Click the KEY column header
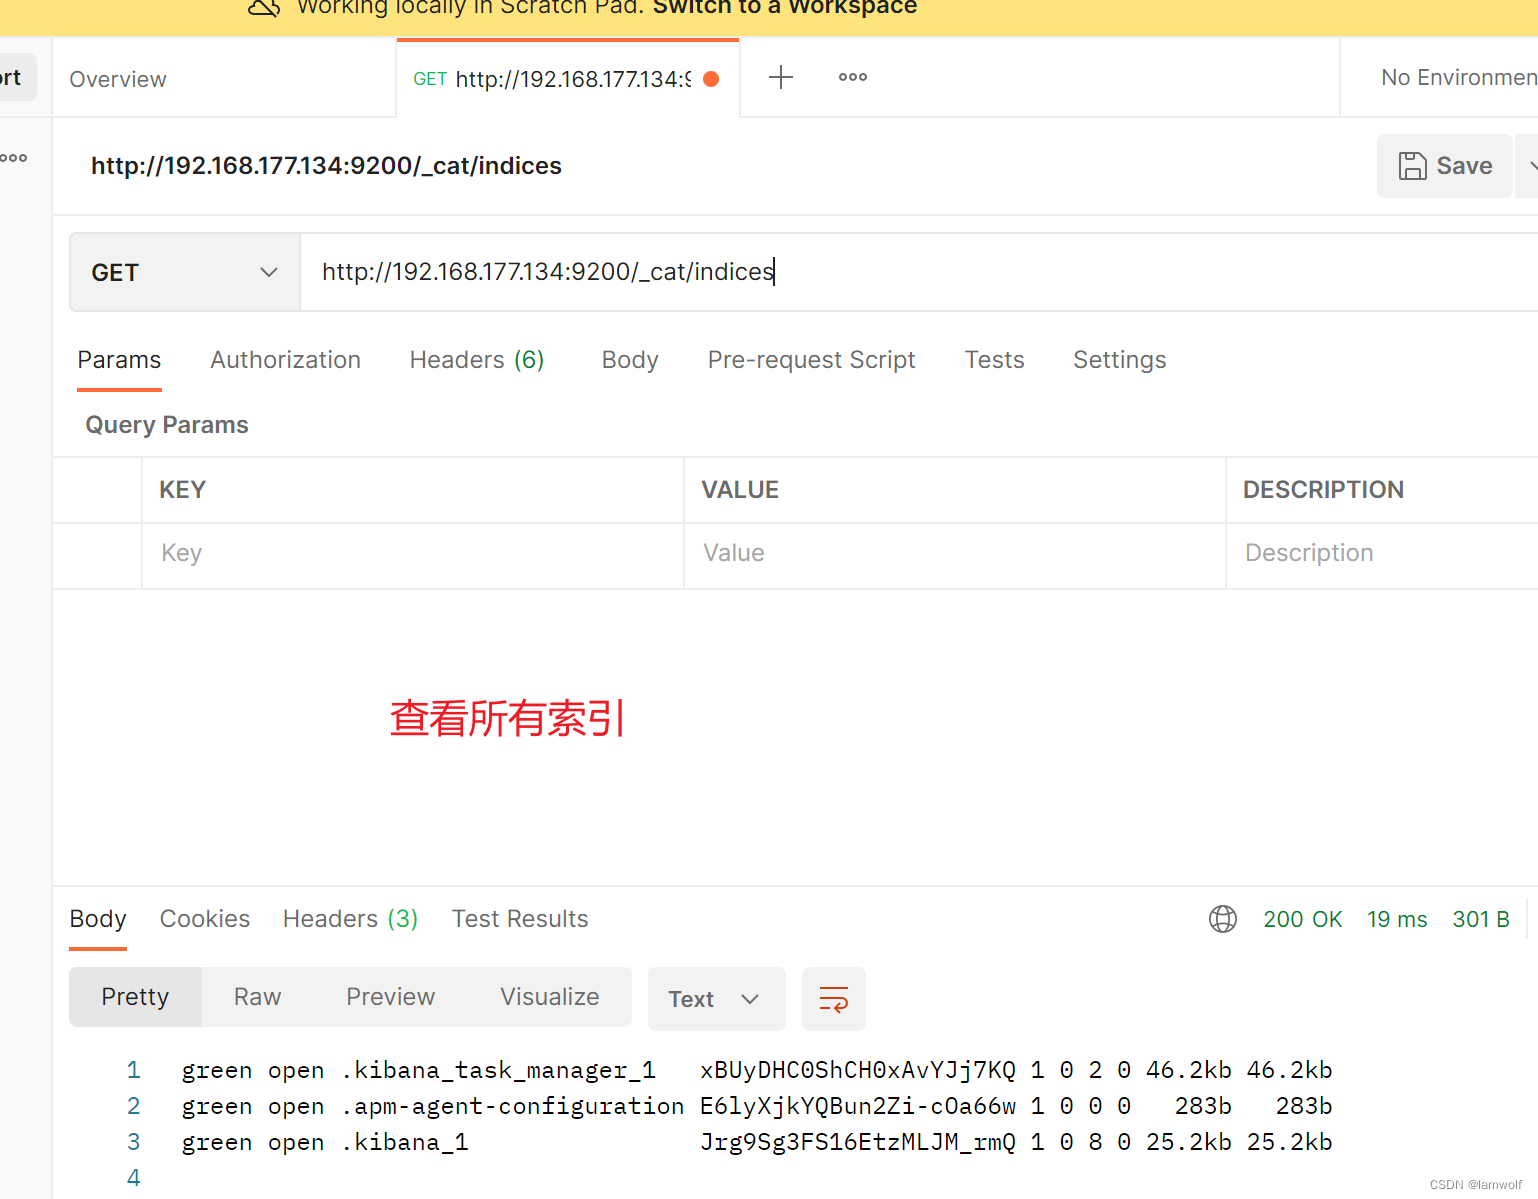 click(182, 490)
